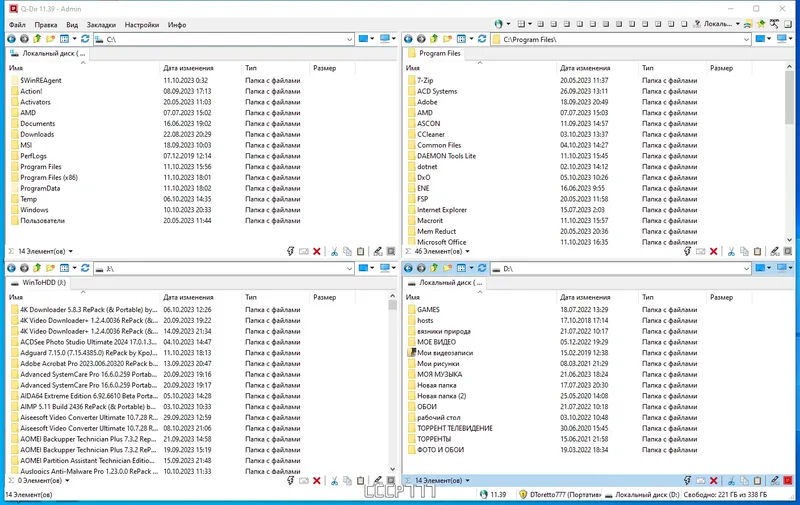Viewport: 800px width, 505px height.
Task: Select the Program Files (x86) folder
Action: pyautogui.click(x=49, y=178)
